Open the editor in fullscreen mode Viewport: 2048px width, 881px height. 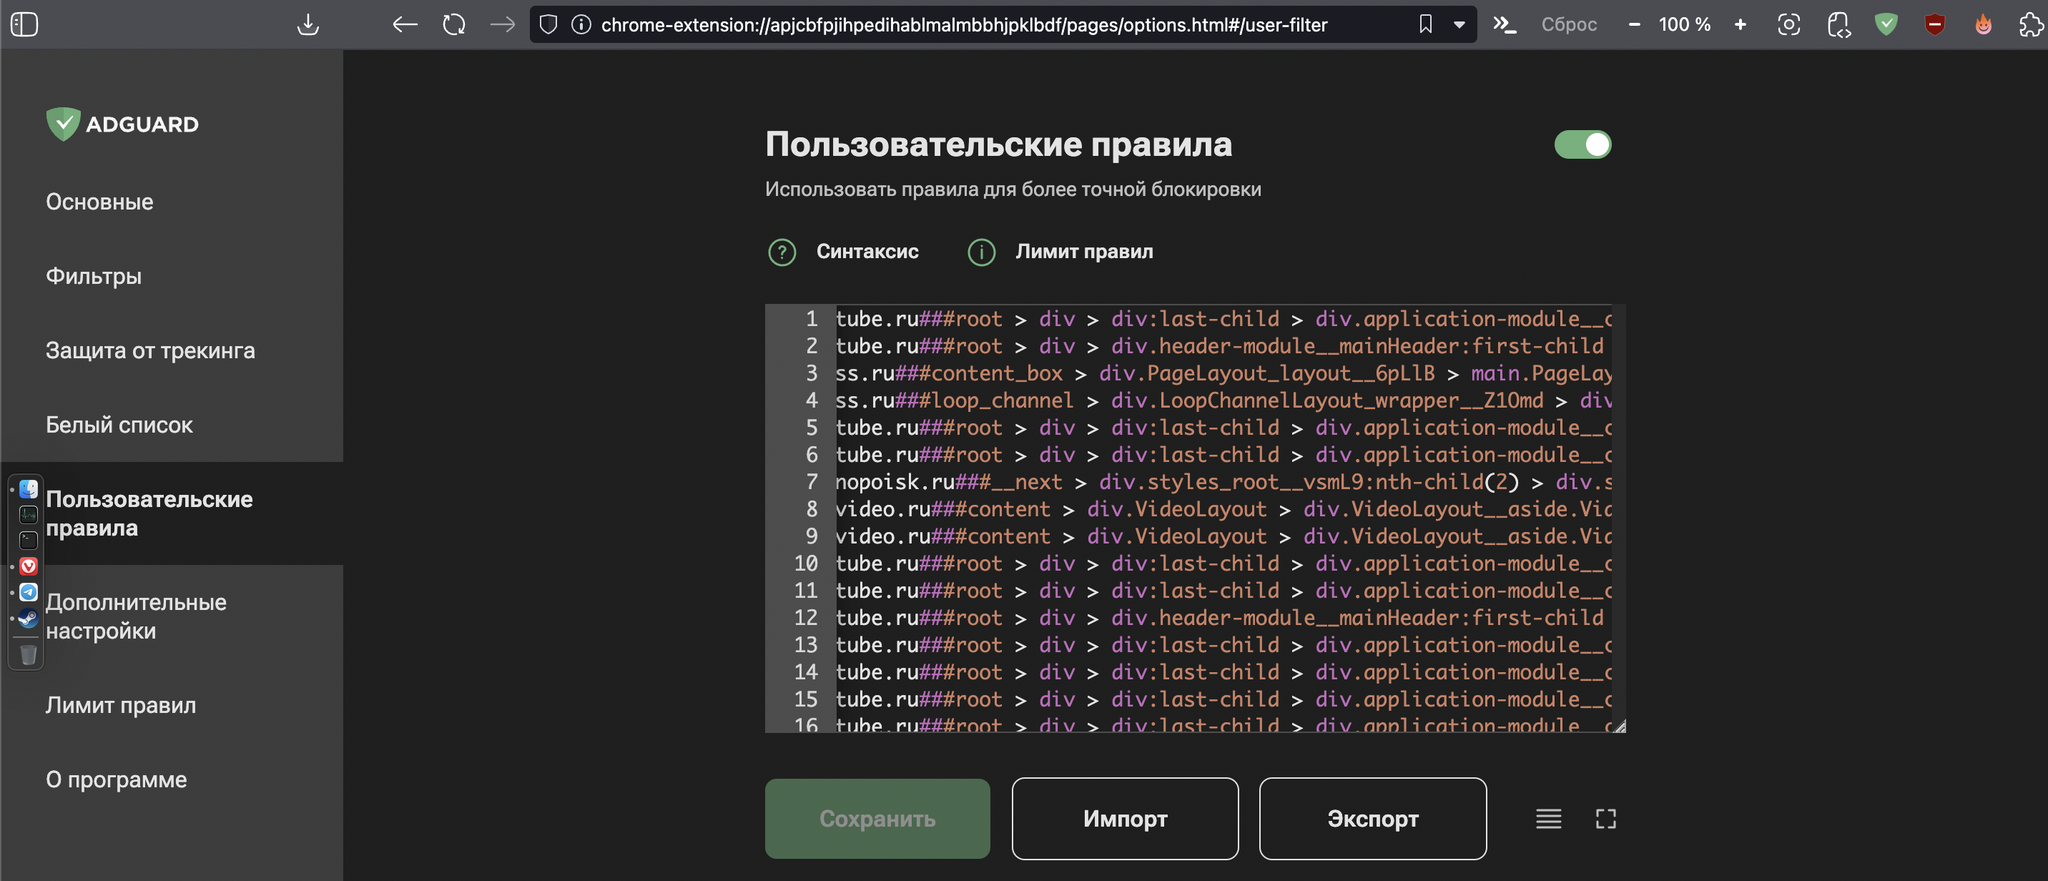coord(1605,819)
